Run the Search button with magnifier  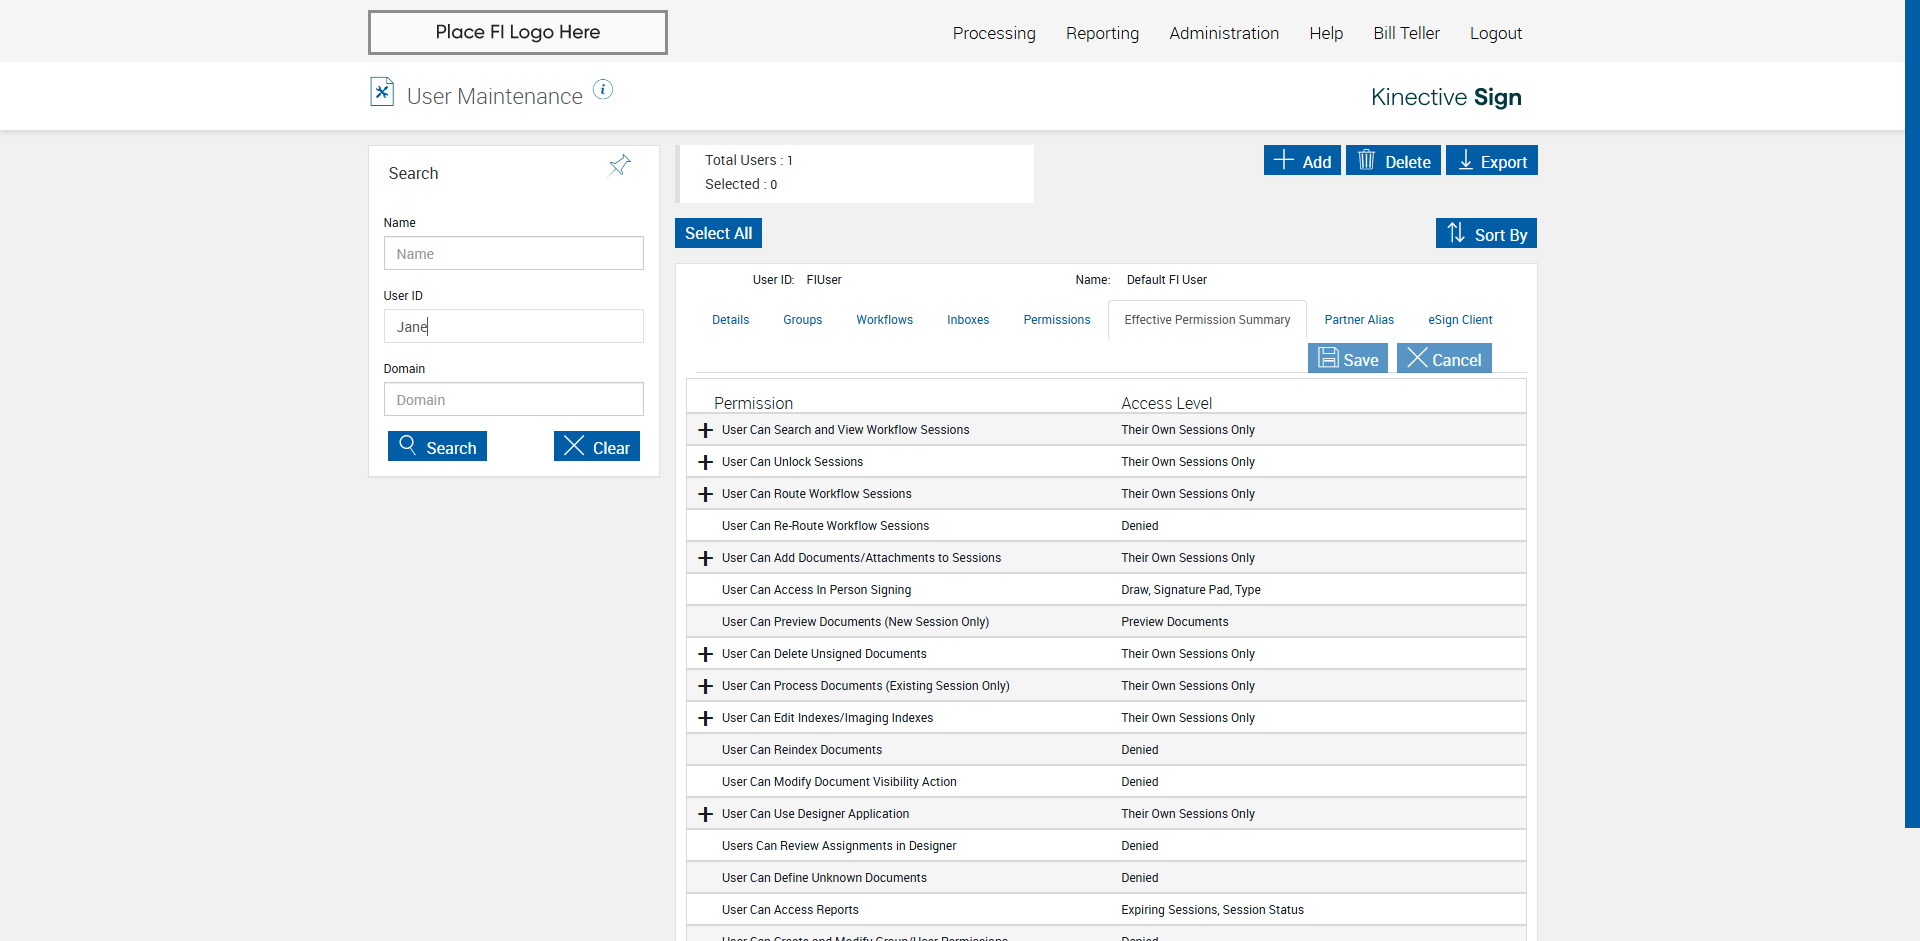pos(437,446)
